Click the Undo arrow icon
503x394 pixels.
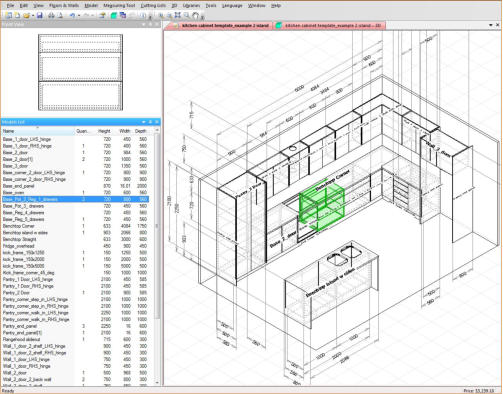point(72,15)
